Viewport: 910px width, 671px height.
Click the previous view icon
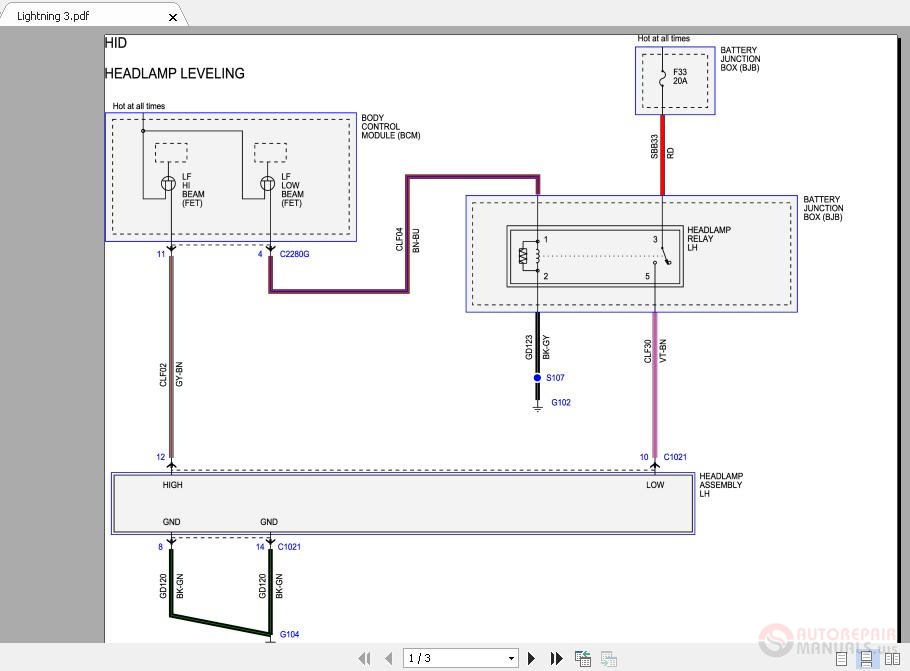pos(583,658)
